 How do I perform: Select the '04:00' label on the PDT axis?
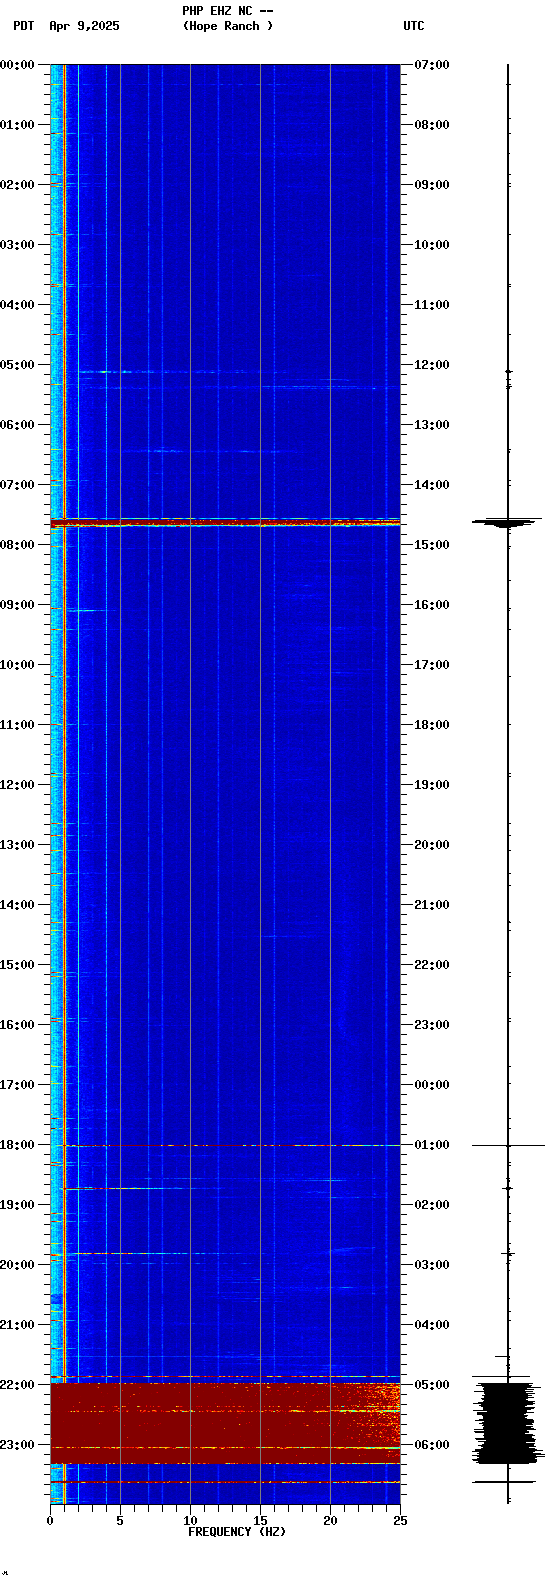pyautogui.click(x=17, y=305)
